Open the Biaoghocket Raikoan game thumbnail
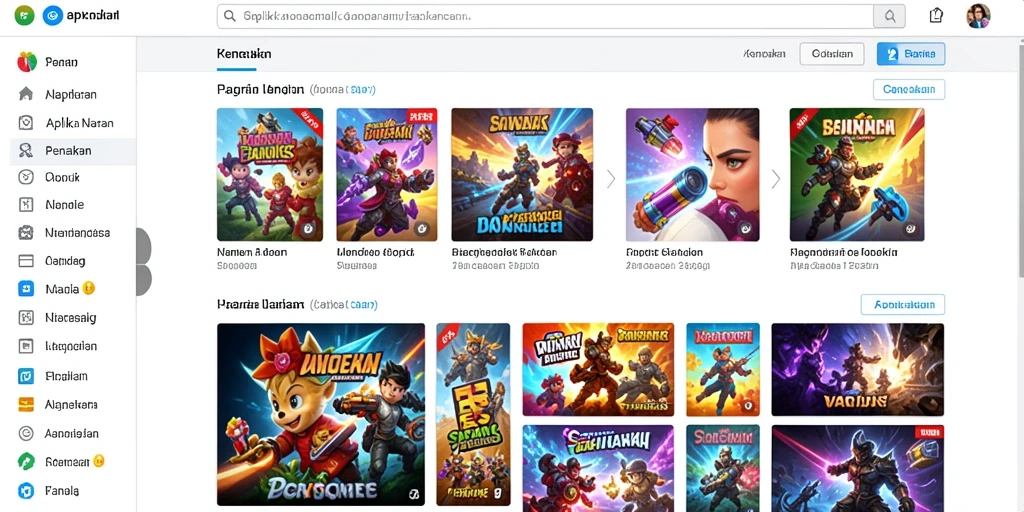 pyautogui.click(x=522, y=175)
